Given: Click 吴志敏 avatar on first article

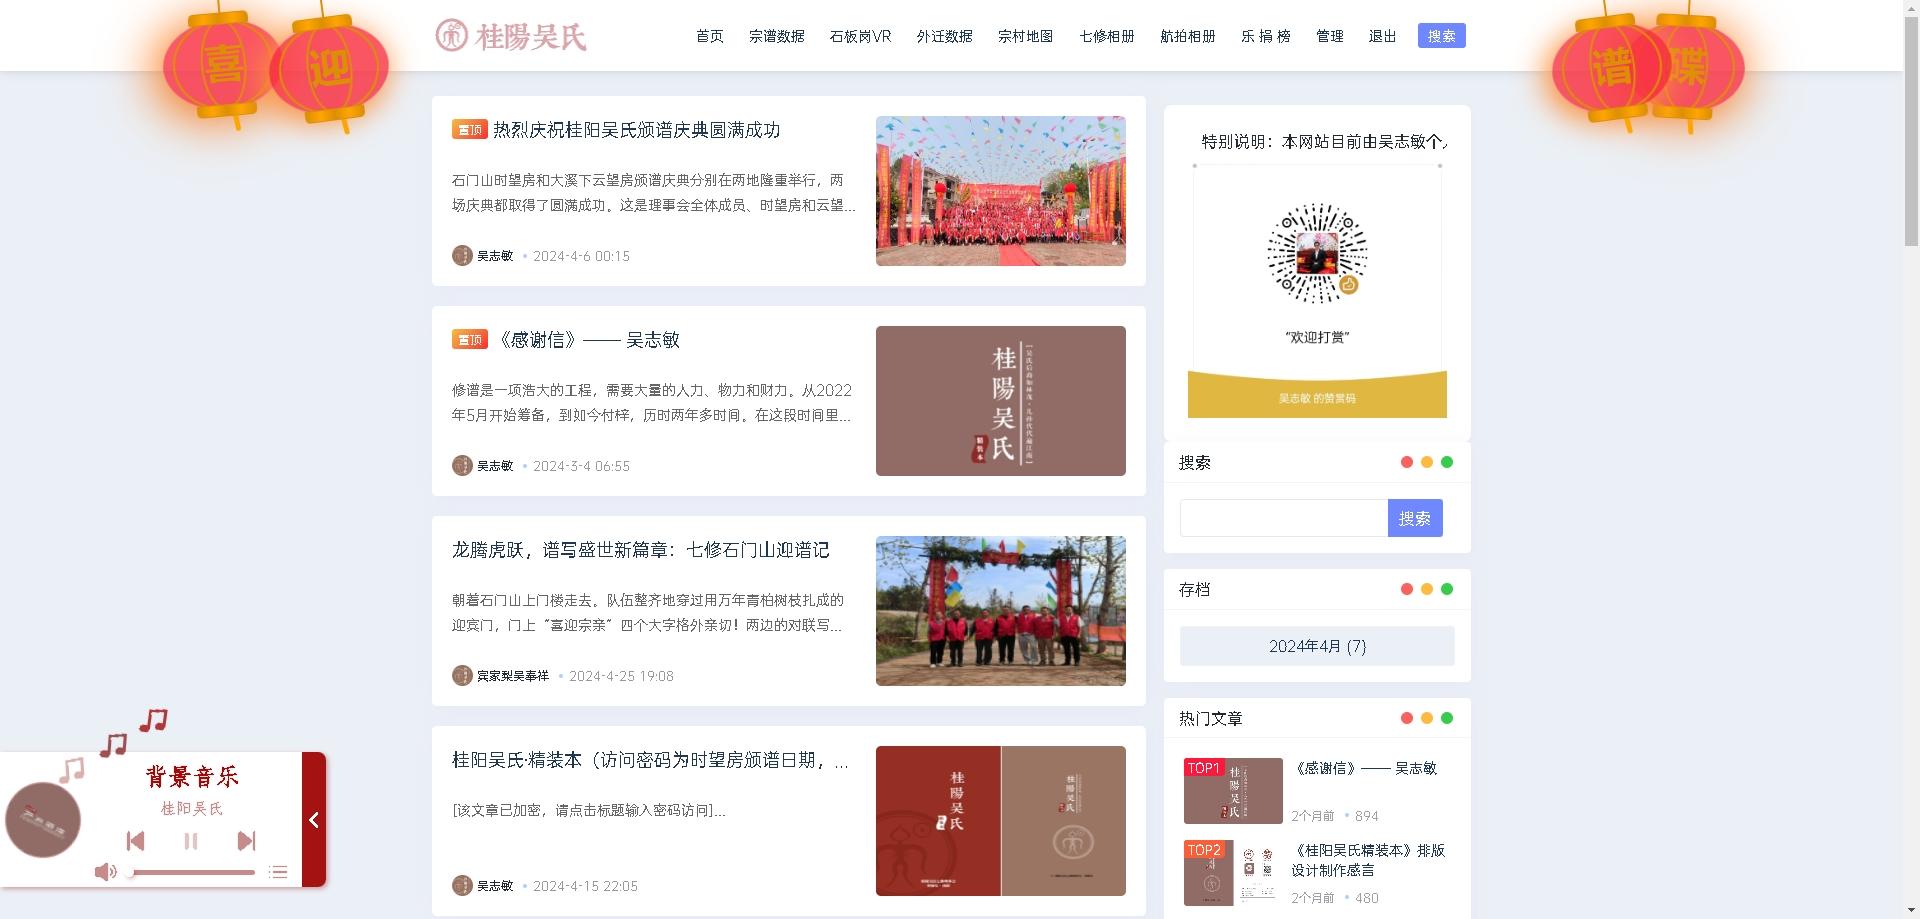Looking at the screenshot, I should point(462,256).
